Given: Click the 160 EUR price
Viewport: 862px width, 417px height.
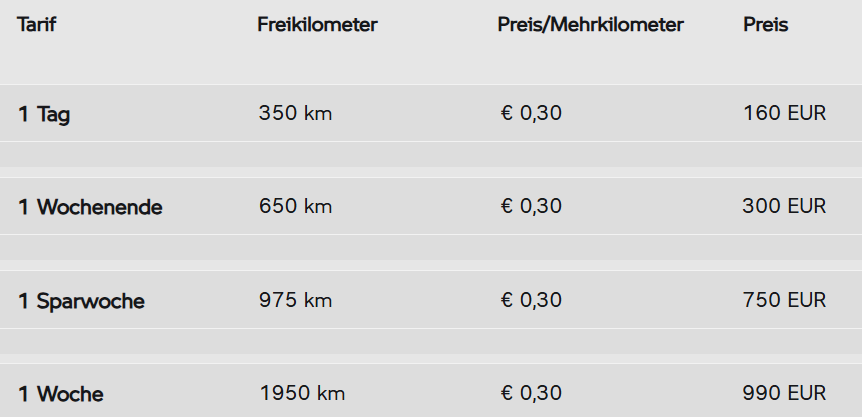Looking at the screenshot, I should point(784,113).
